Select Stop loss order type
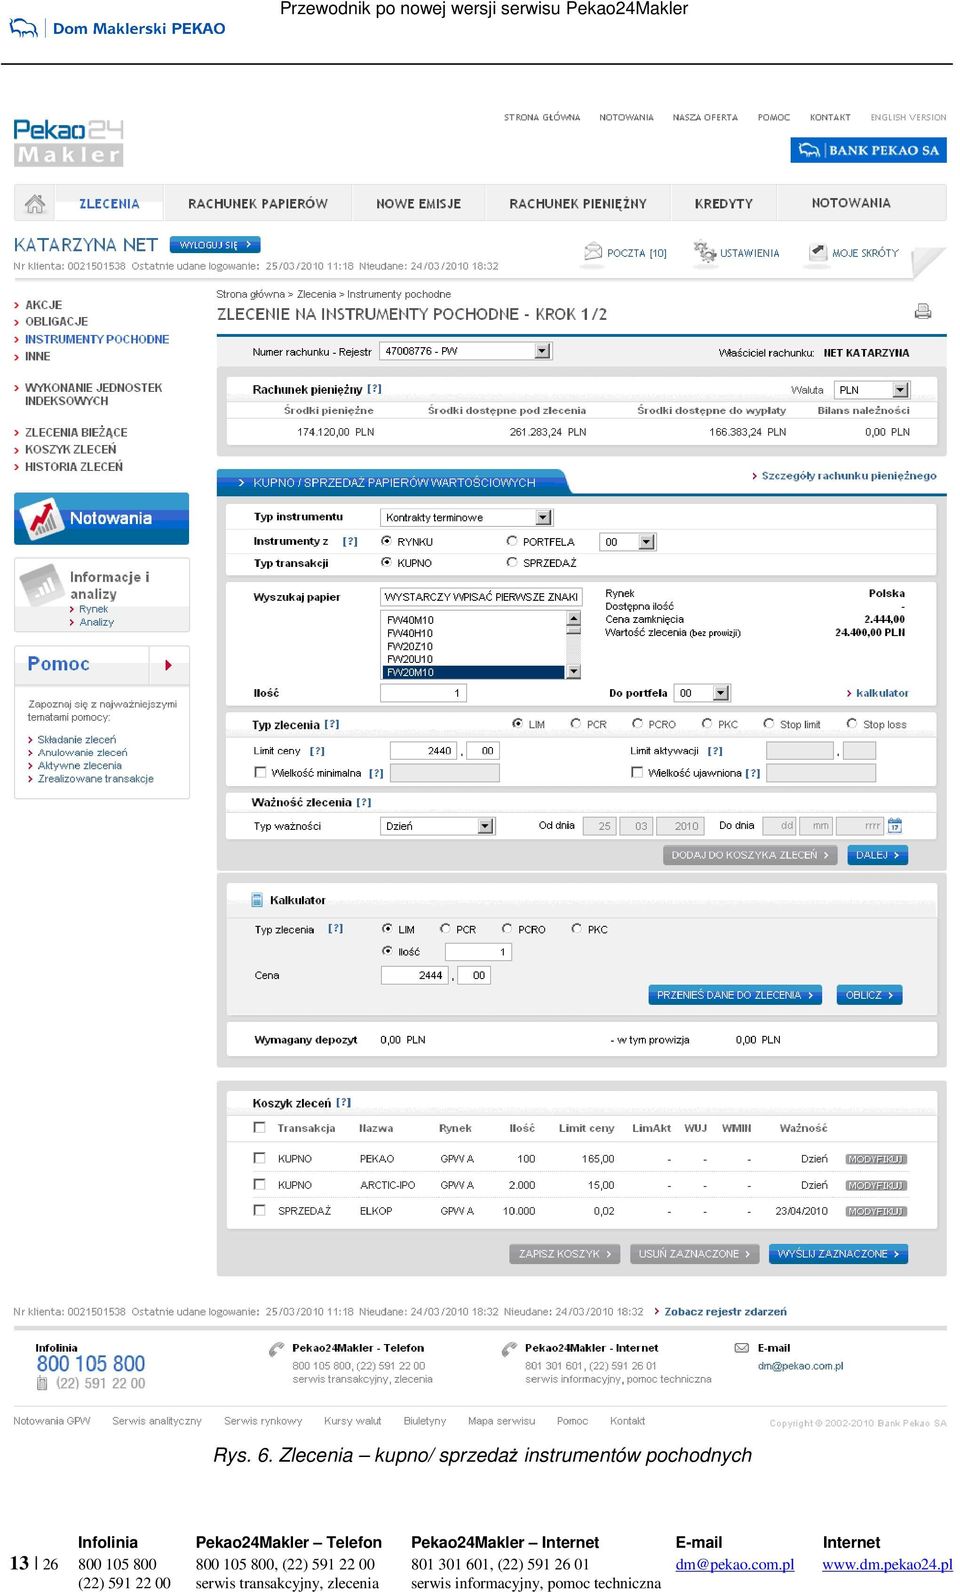 tap(852, 723)
